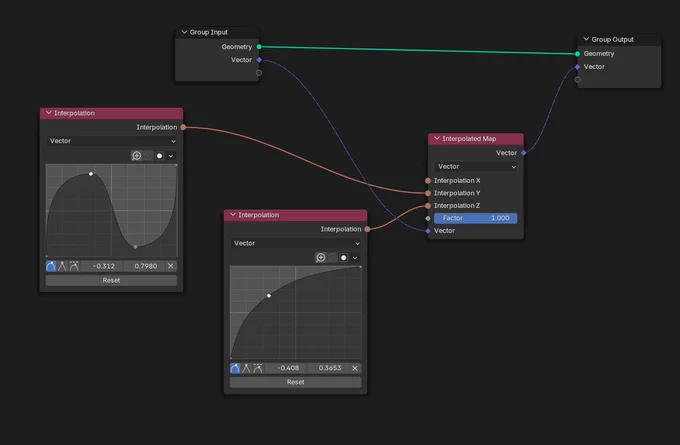Click the Geometry label in Group Input
680x445 pixels.
[237, 47]
